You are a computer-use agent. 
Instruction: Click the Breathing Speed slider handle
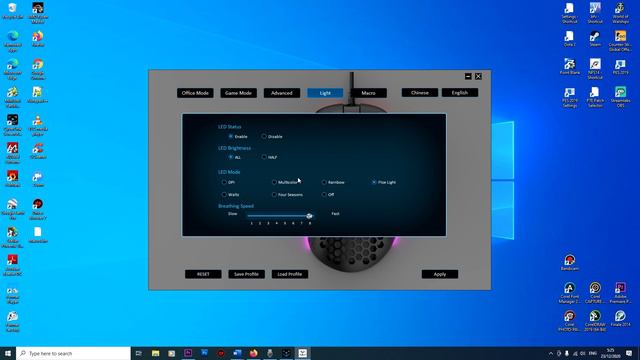pos(309,216)
